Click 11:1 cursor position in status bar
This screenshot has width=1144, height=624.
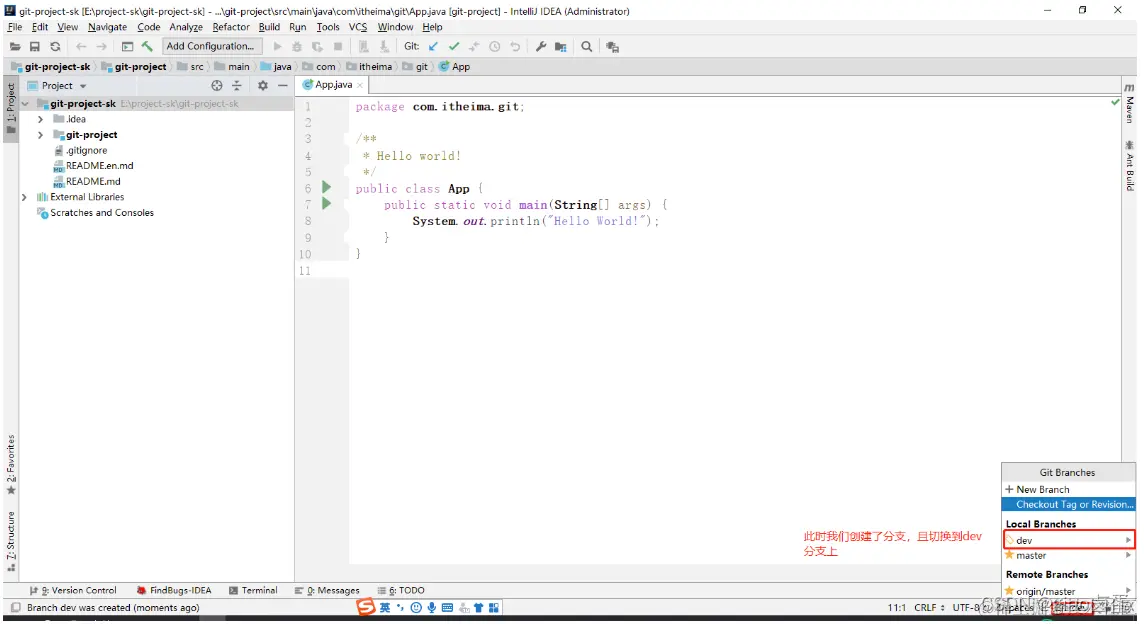coord(897,607)
